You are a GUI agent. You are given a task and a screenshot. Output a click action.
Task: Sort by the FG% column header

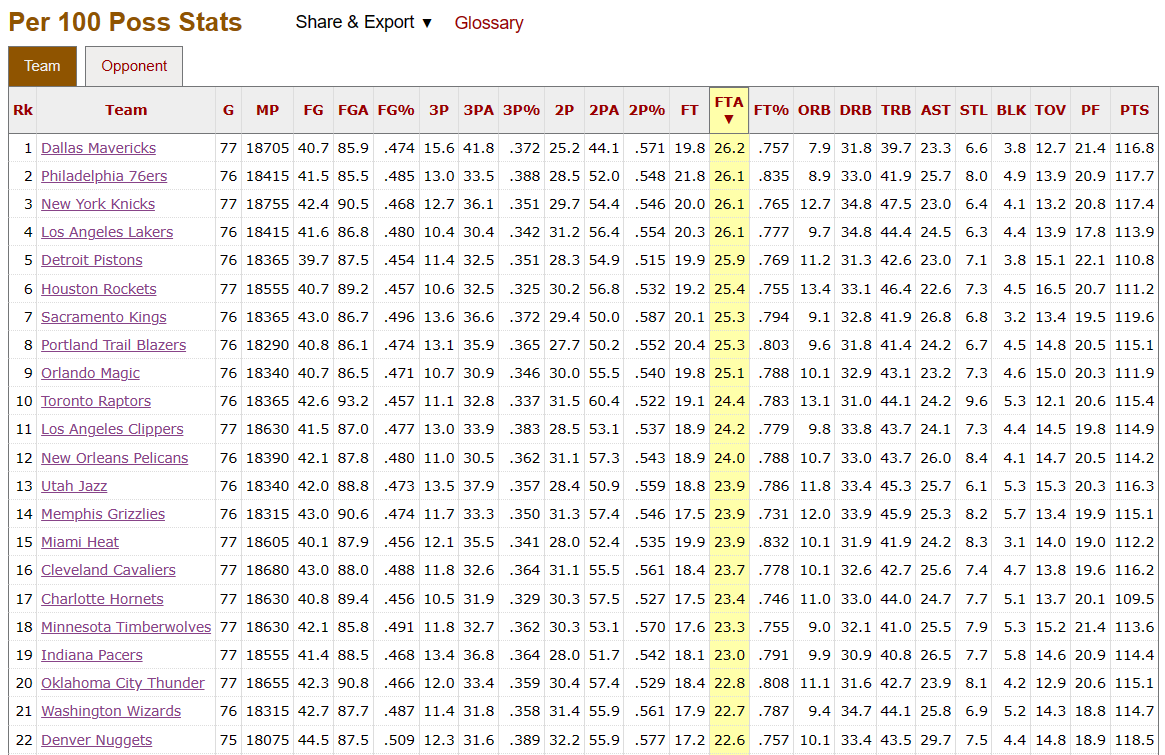[x=396, y=110]
